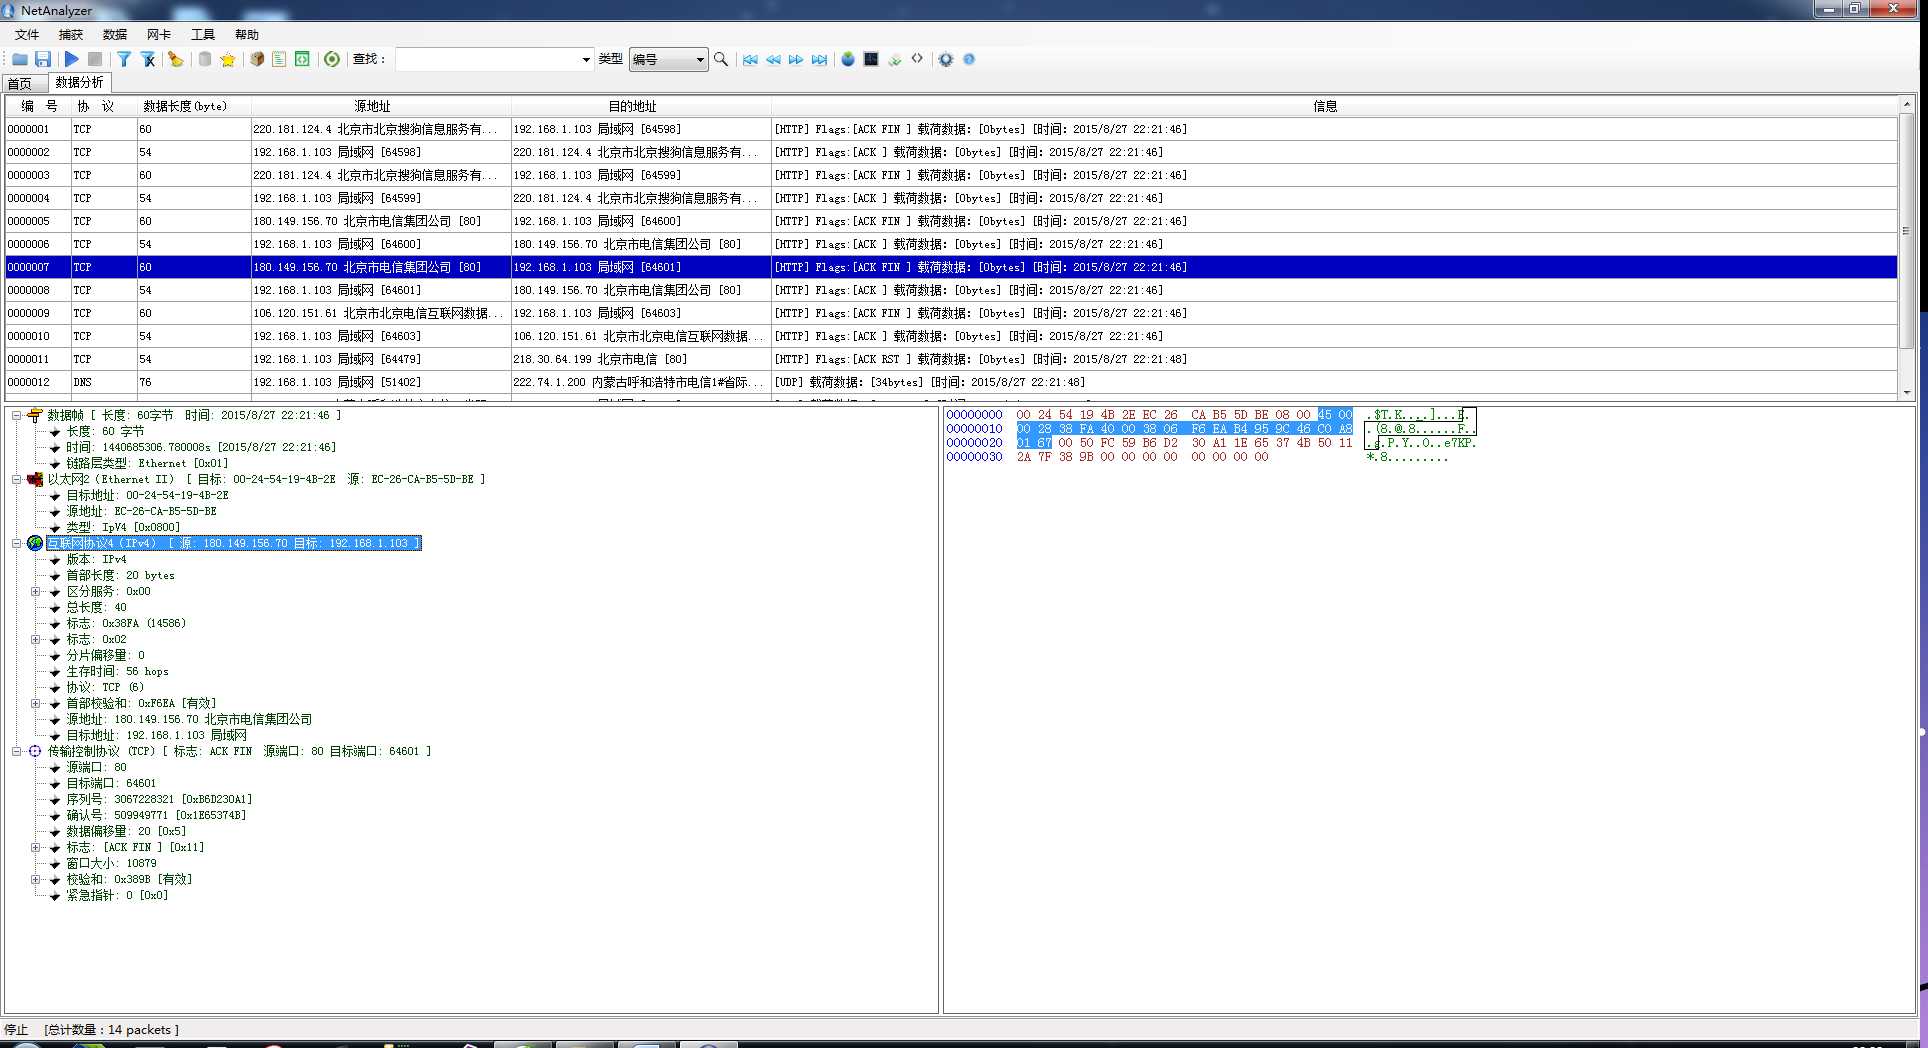Start capture with the blue play icon
The image size is (1928, 1048).
tap(72, 59)
